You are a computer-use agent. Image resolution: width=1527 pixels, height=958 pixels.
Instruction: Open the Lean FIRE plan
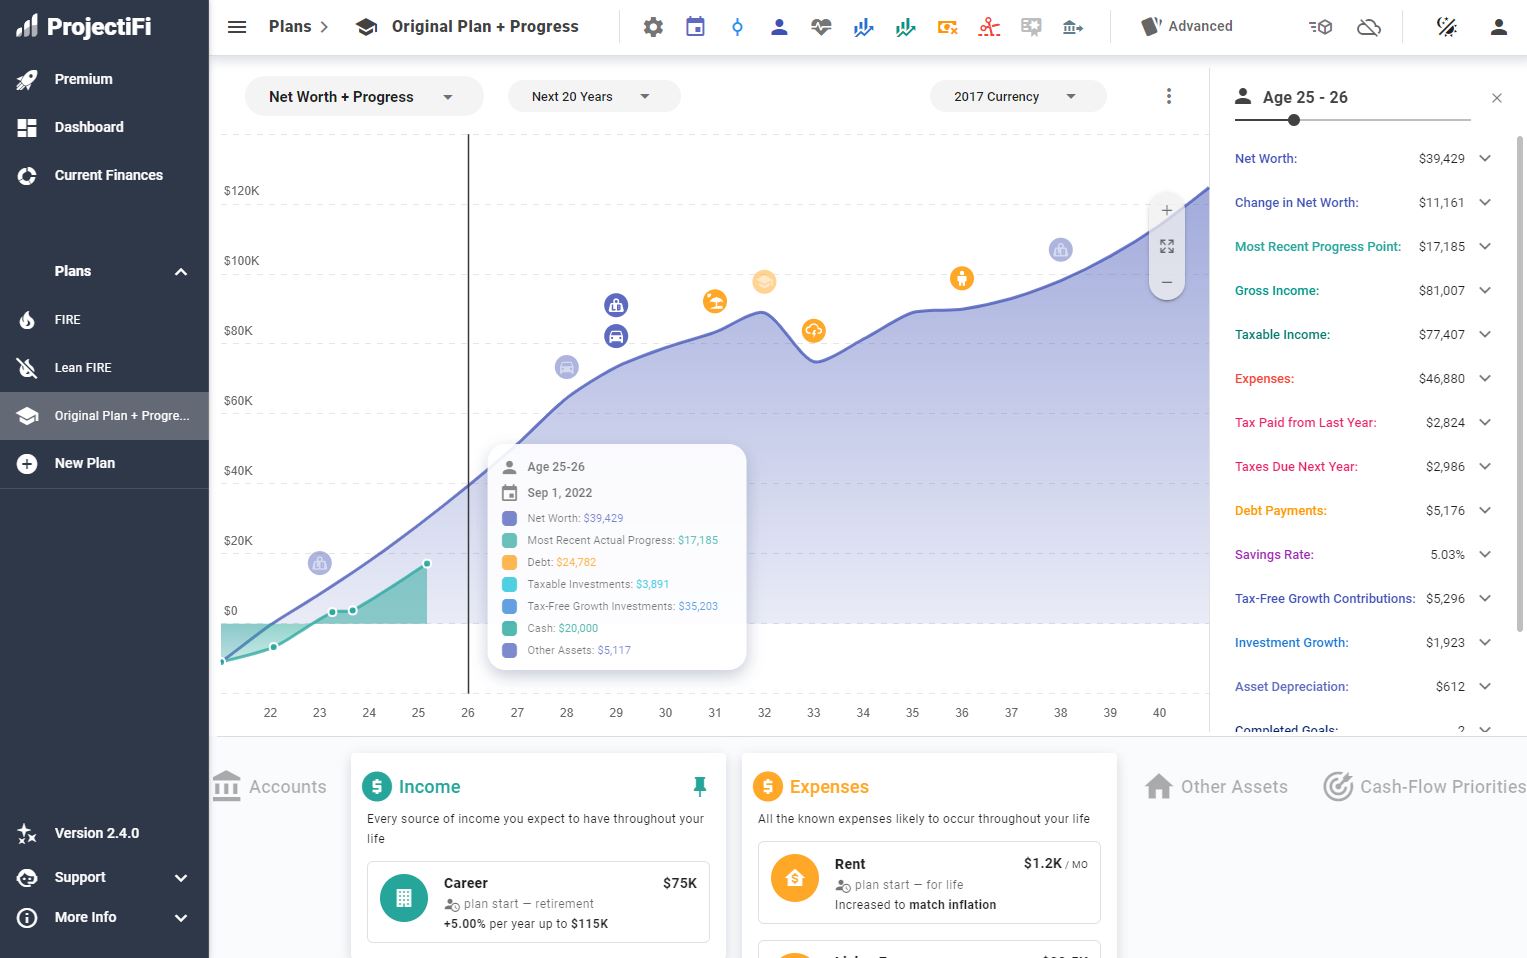click(x=83, y=367)
